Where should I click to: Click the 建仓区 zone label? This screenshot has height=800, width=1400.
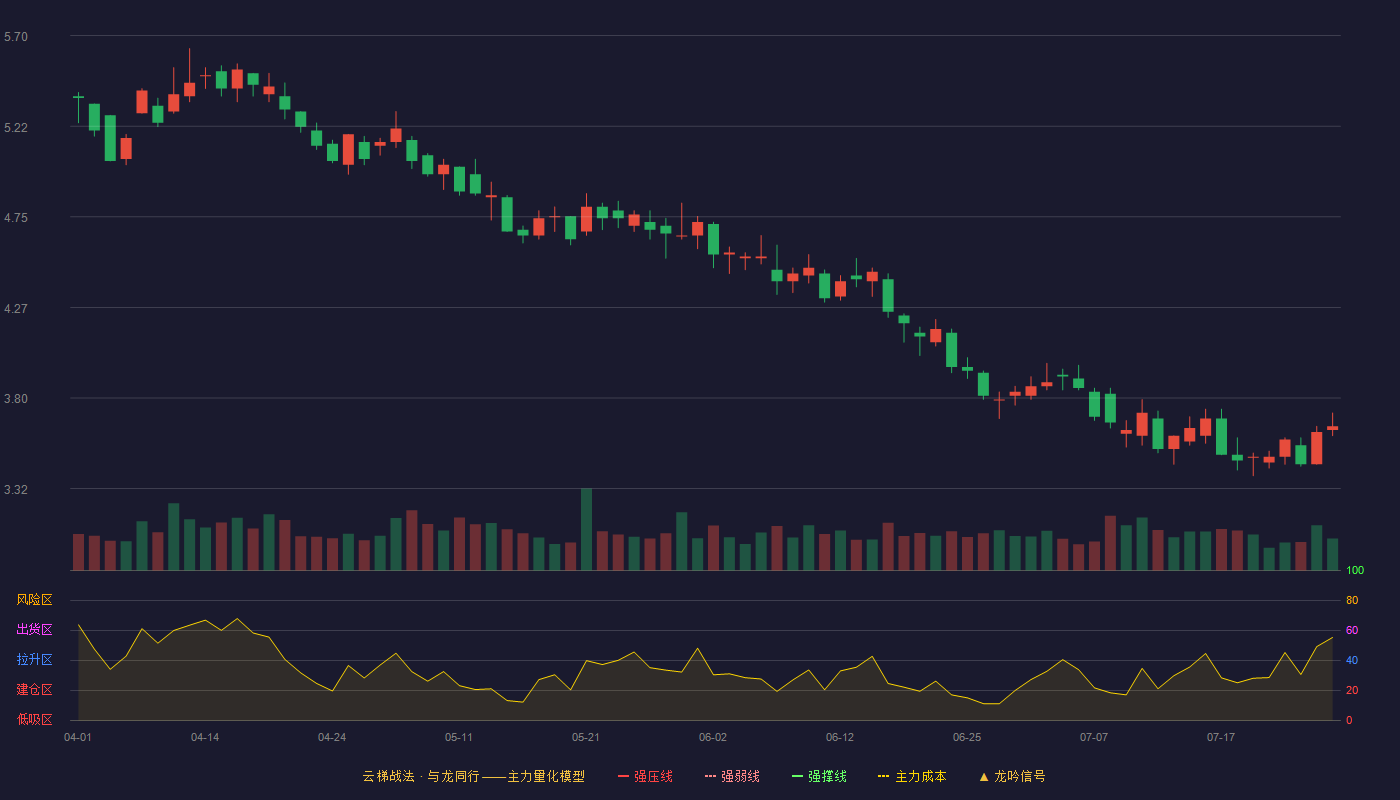[34, 690]
